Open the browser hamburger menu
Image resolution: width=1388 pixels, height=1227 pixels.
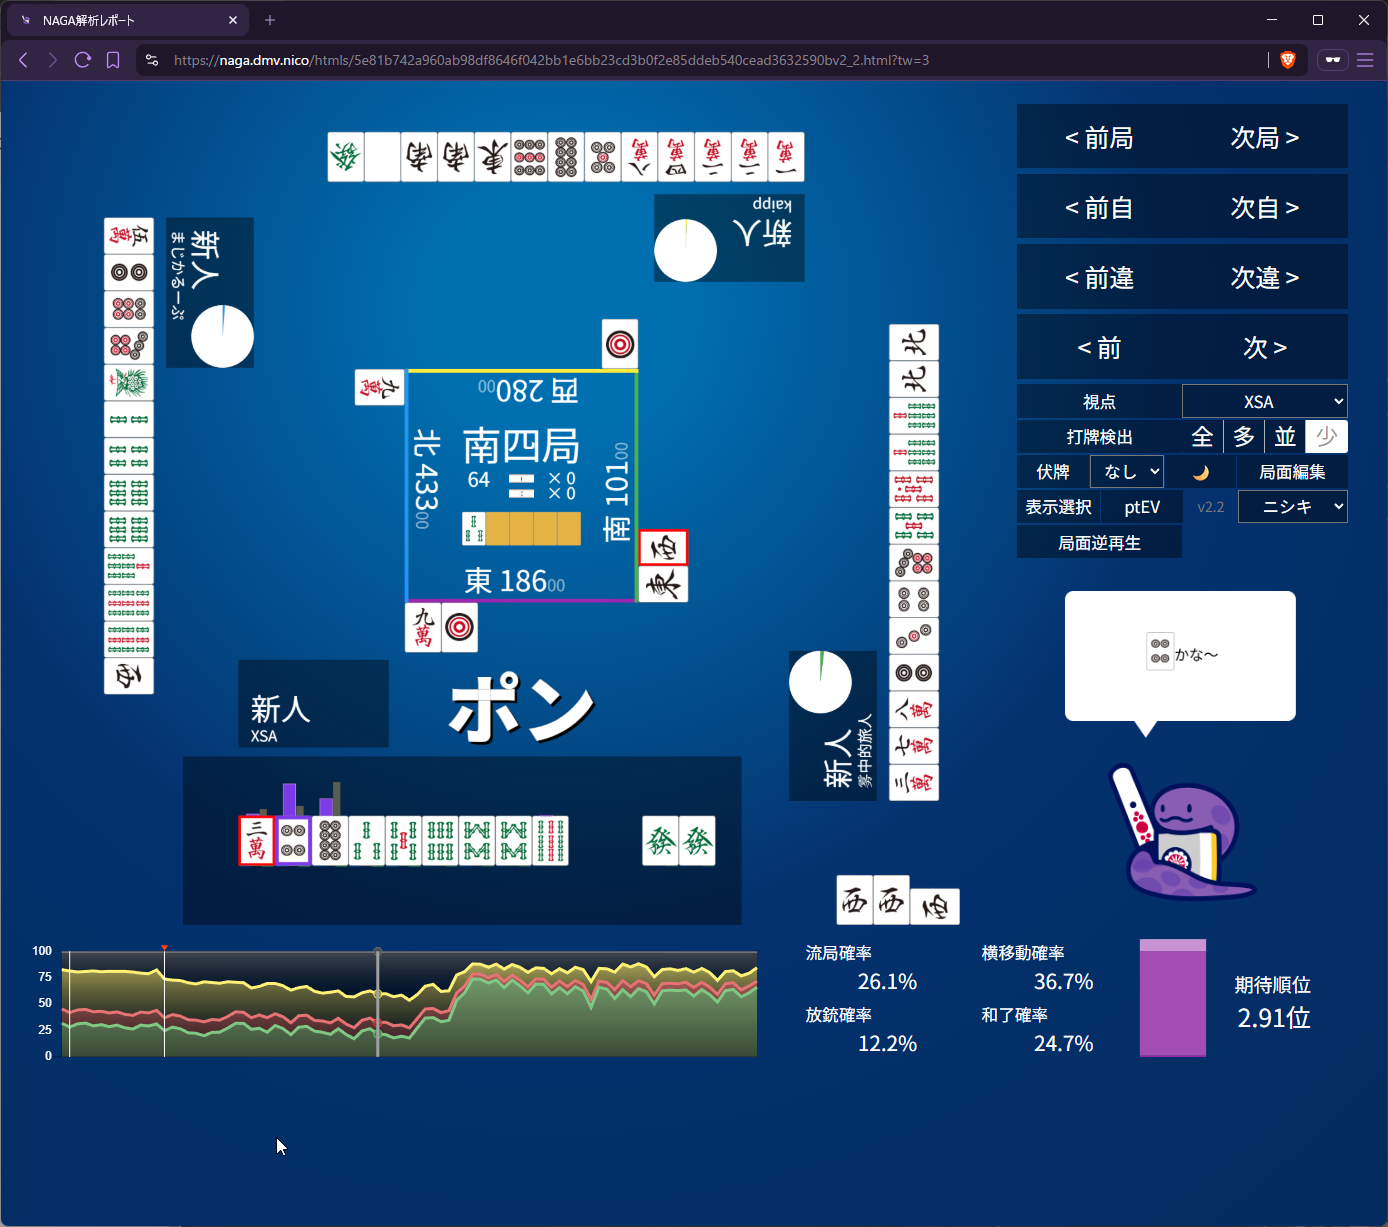1365,60
